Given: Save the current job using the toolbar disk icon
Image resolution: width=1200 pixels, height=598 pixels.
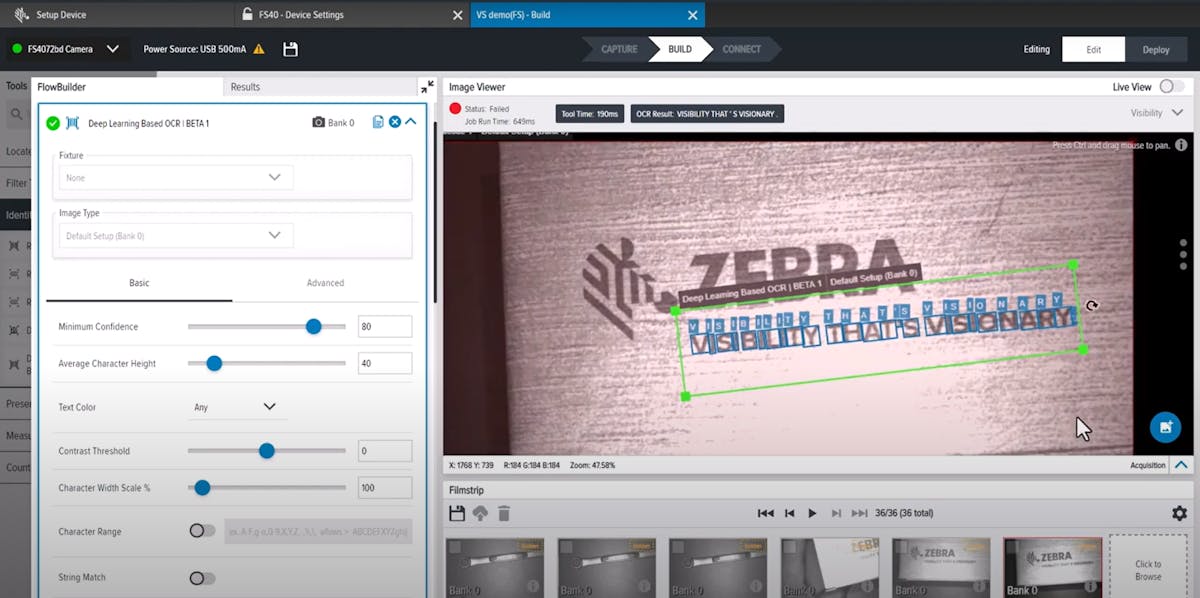Looking at the screenshot, I should (291, 48).
